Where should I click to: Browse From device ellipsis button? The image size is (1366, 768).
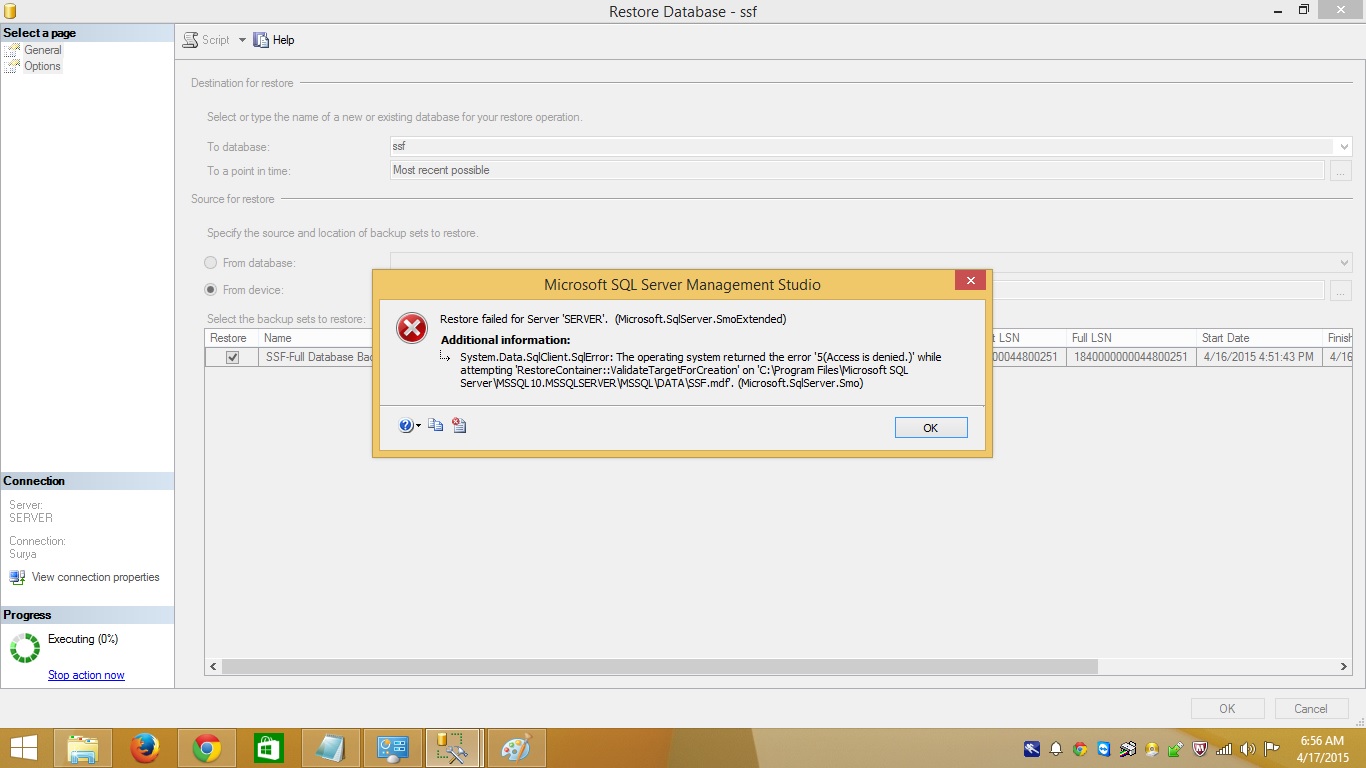click(x=1341, y=290)
